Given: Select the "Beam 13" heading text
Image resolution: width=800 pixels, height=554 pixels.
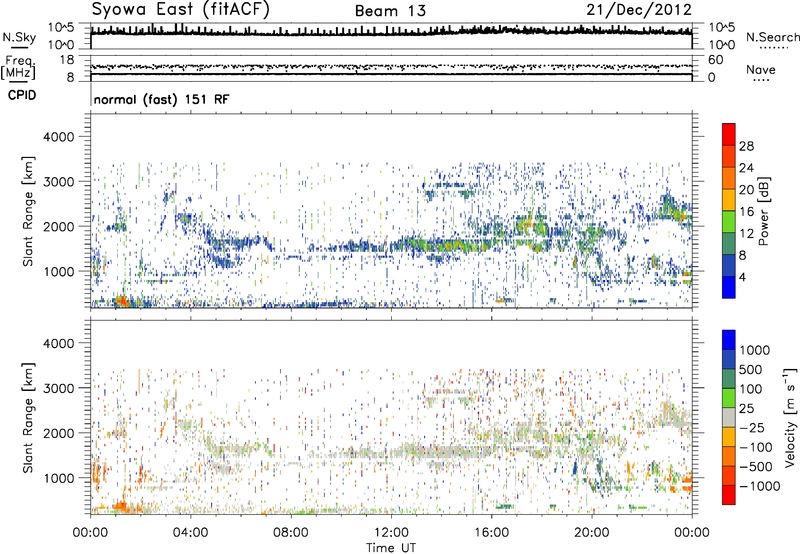Looking at the screenshot, I should (x=390, y=11).
